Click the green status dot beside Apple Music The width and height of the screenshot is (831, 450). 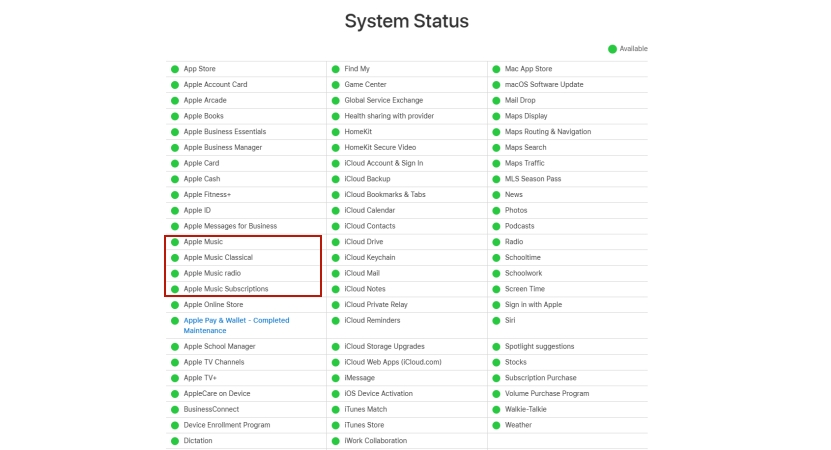[175, 242]
